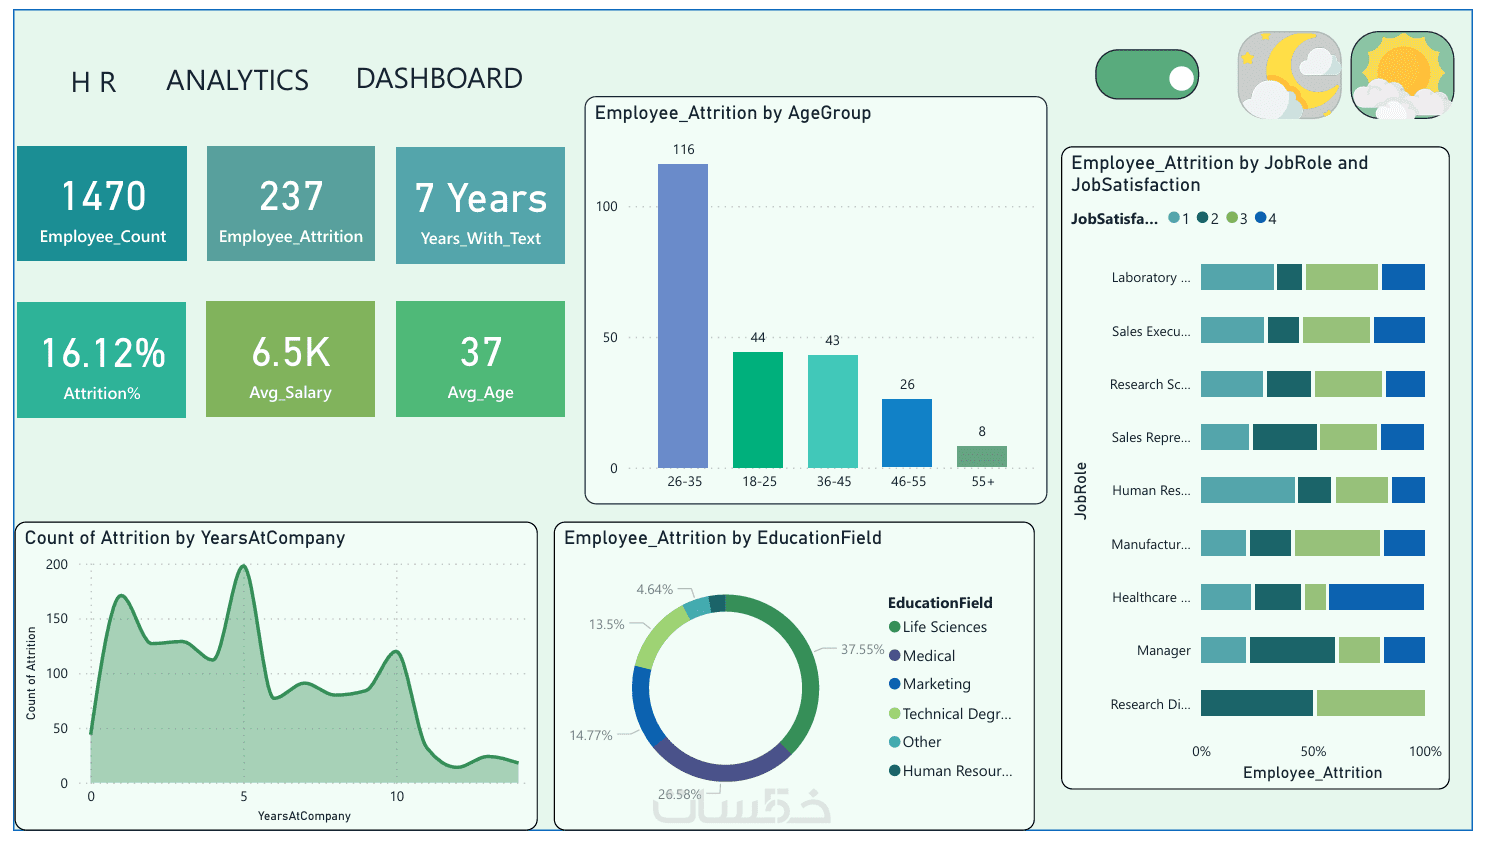Click the blue donut segment labeled 14.77%

643,709
